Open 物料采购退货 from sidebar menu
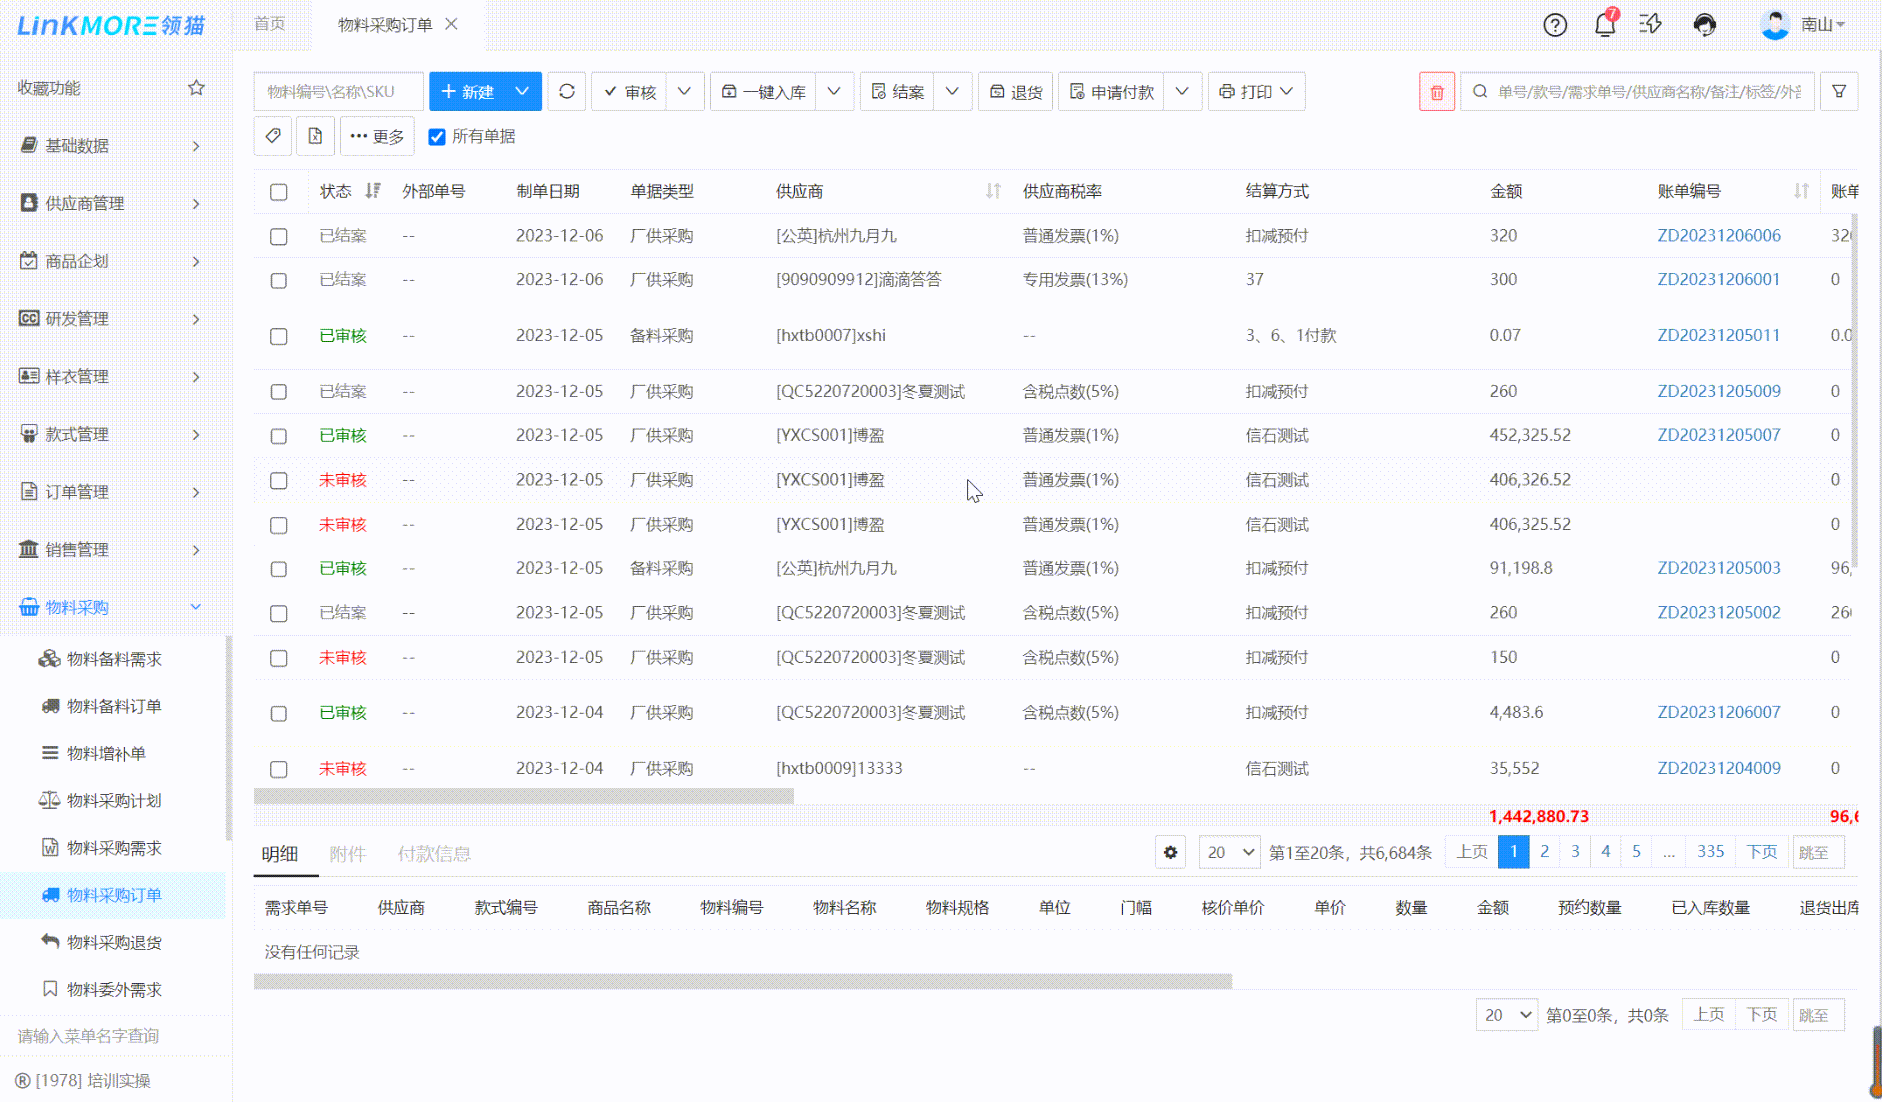 tap(114, 942)
